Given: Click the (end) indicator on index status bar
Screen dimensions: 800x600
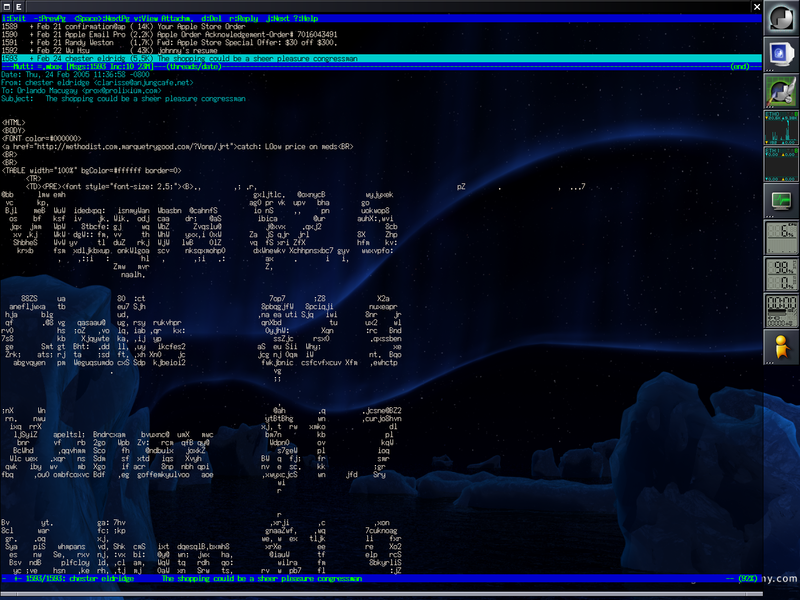Looking at the screenshot, I should pyautogui.click(x=740, y=66).
